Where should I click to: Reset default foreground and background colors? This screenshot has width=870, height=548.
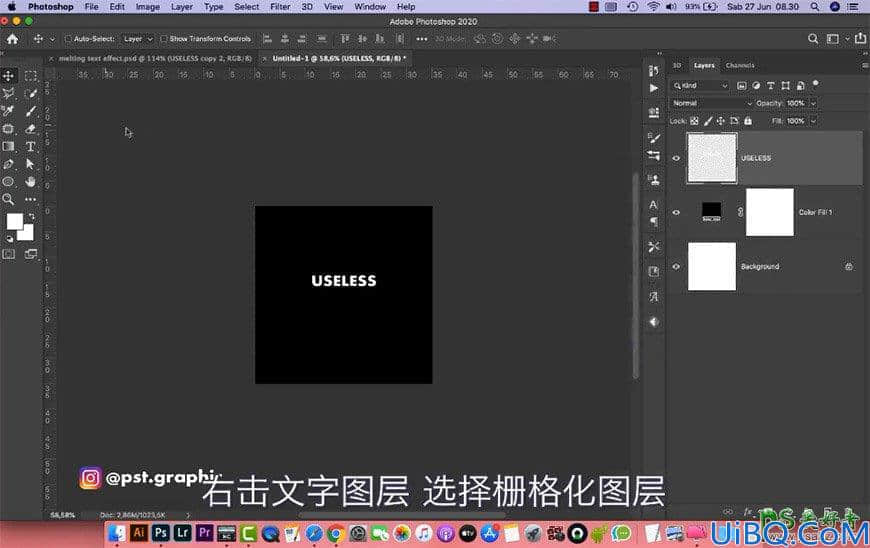[x=9, y=239]
